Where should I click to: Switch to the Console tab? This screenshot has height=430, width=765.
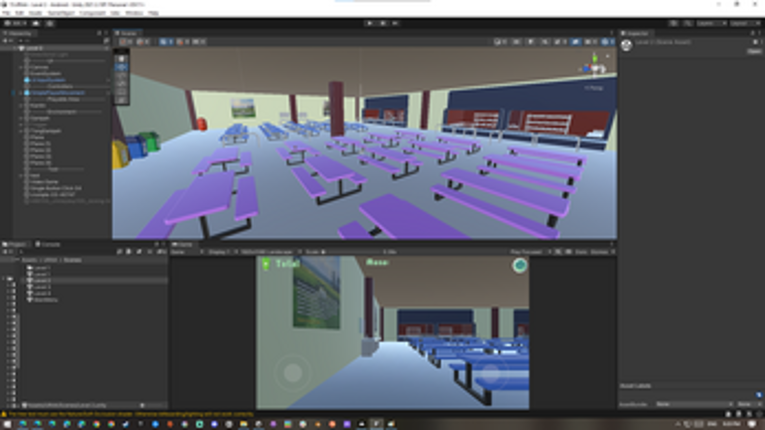(x=48, y=244)
